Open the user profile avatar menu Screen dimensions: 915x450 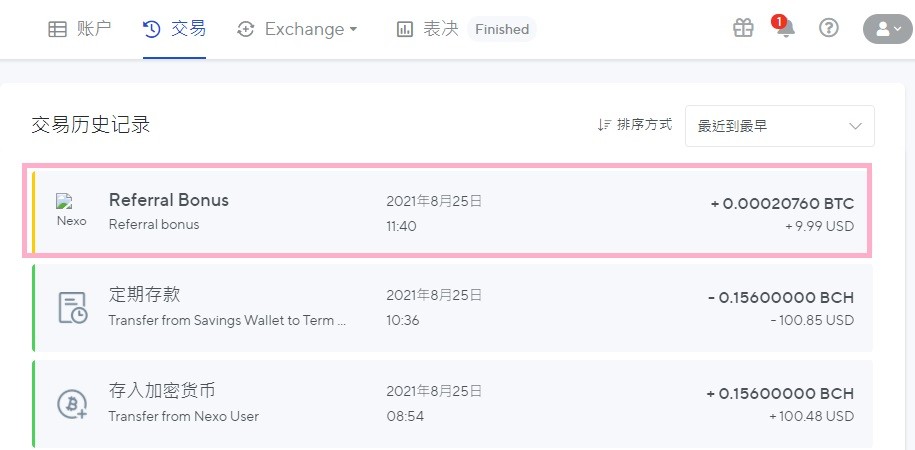tap(889, 29)
